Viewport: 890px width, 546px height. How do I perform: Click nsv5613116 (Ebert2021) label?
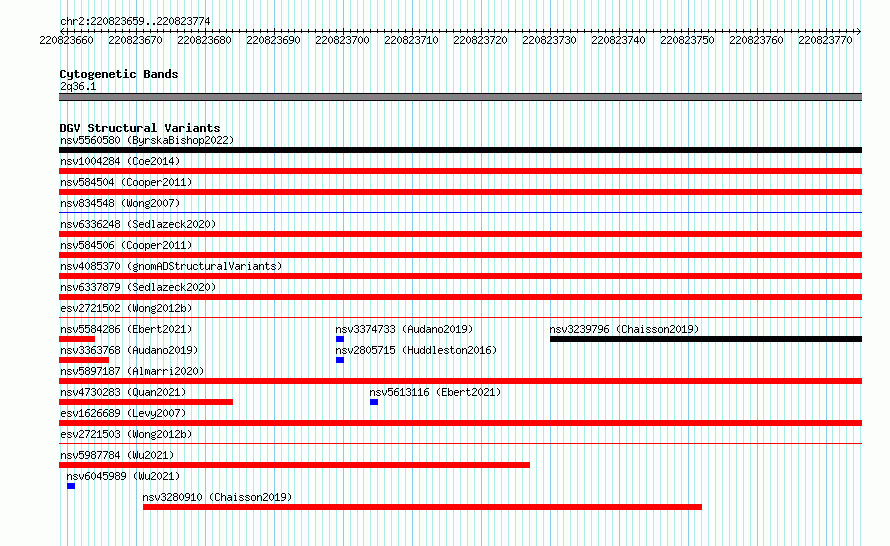coord(435,392)
